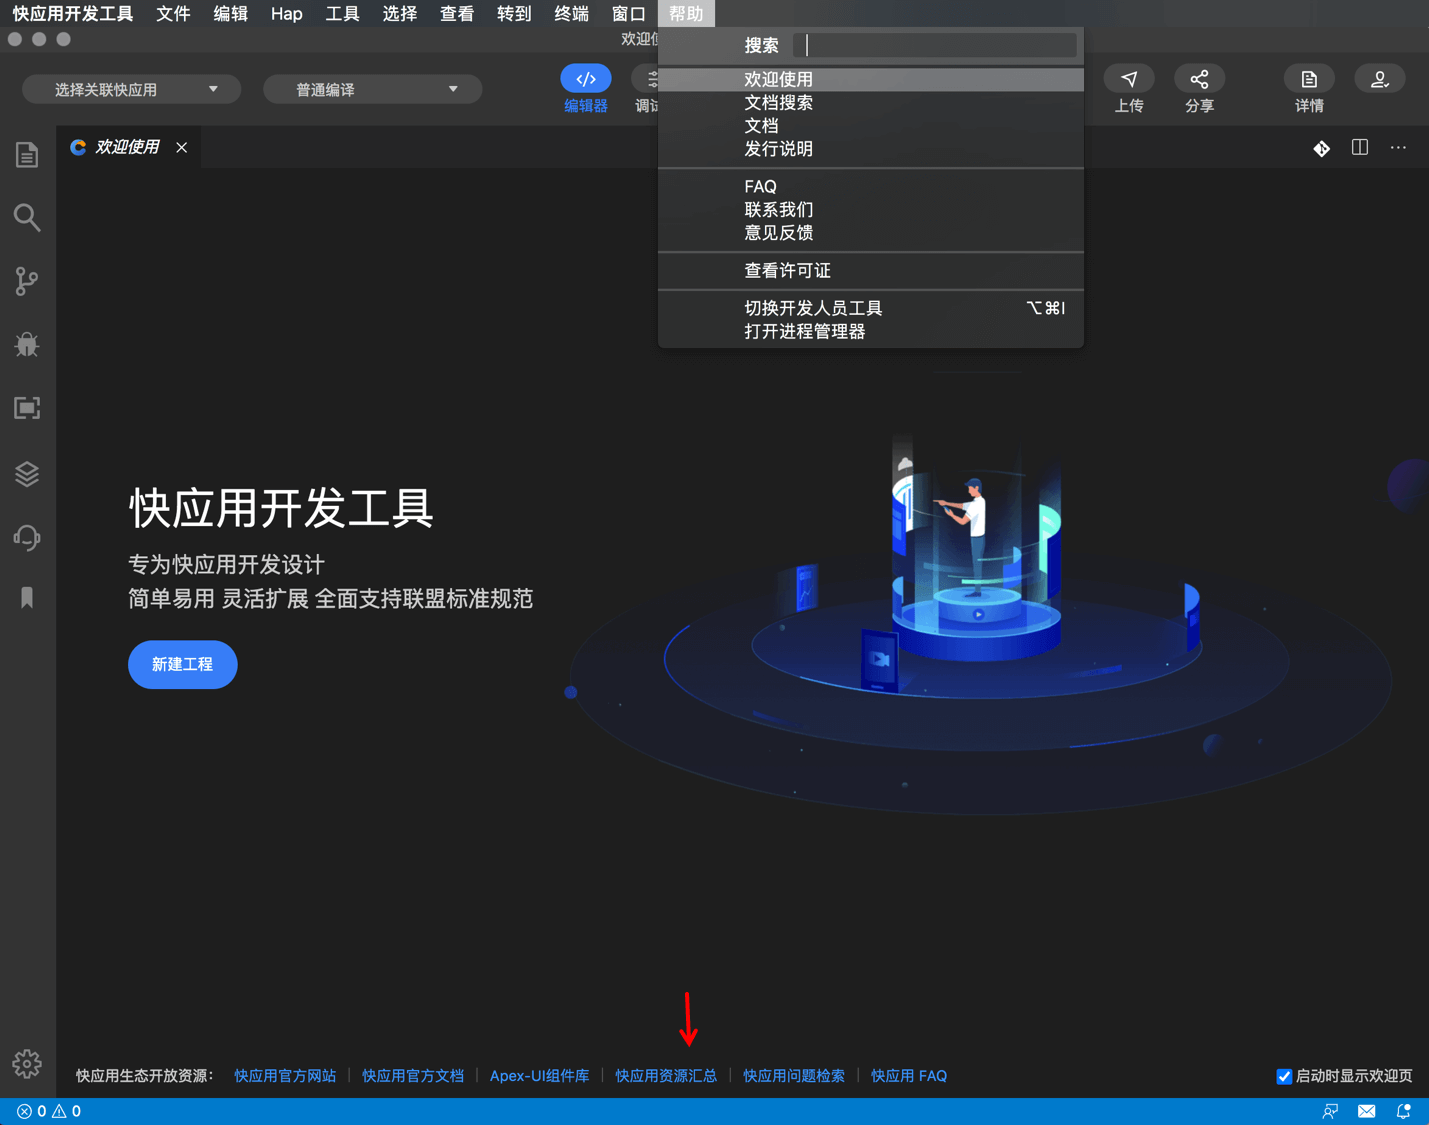Open the Source Control panel

tap(27, 281)
